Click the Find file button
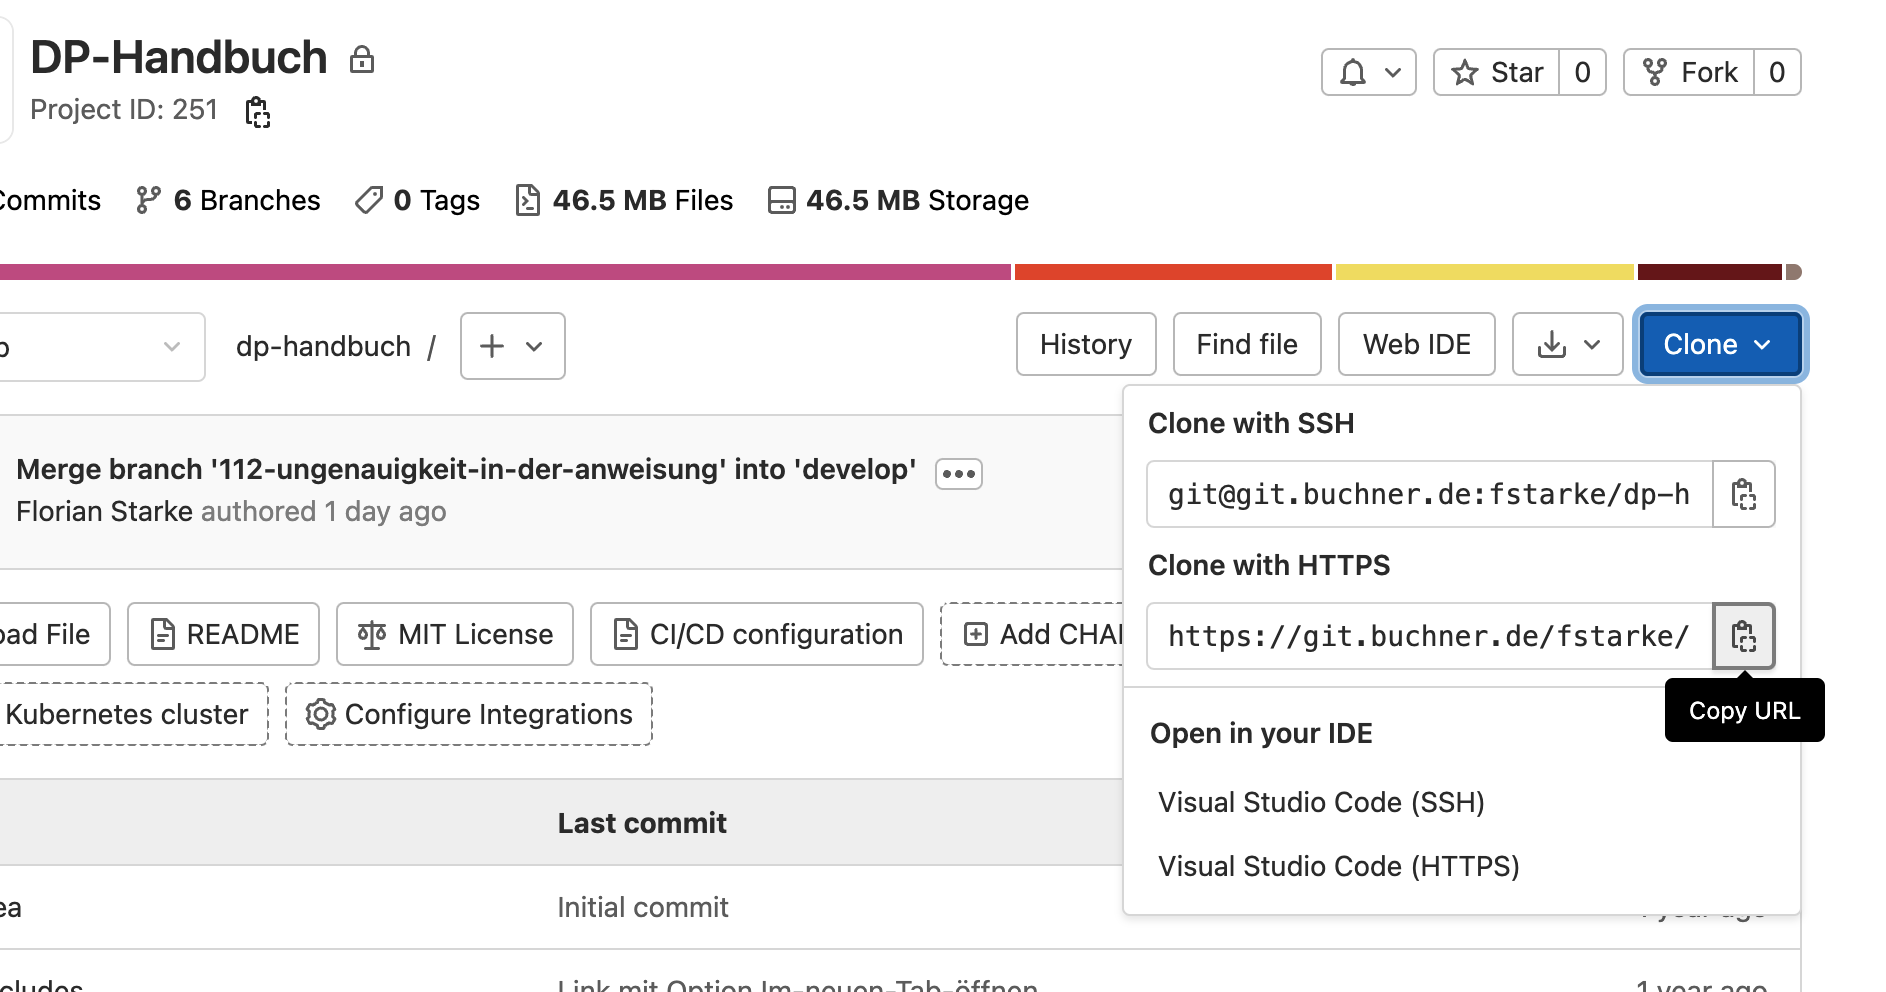This screenshot has height=992, width=1886. click(x=1246, y=345)
